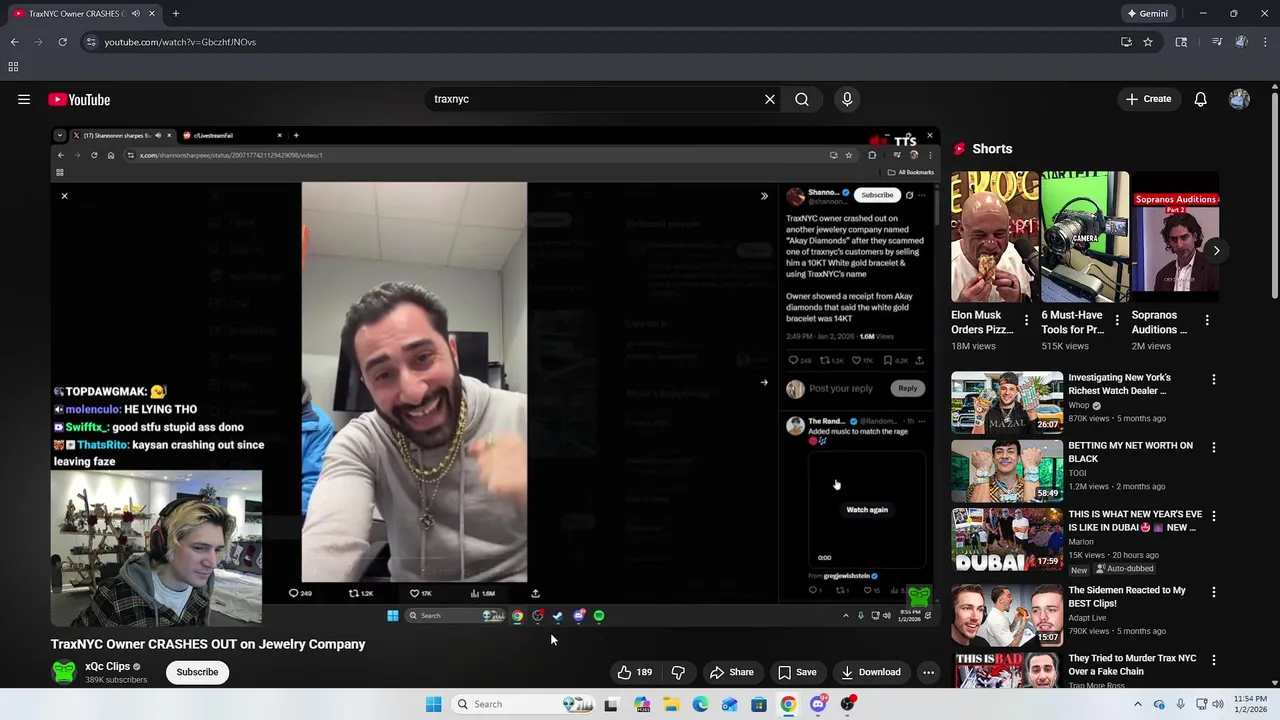Screen dimensions: 1280x720
Task: Open the 6 Must-Have Tools short
Action: [x=1085, y=237]
